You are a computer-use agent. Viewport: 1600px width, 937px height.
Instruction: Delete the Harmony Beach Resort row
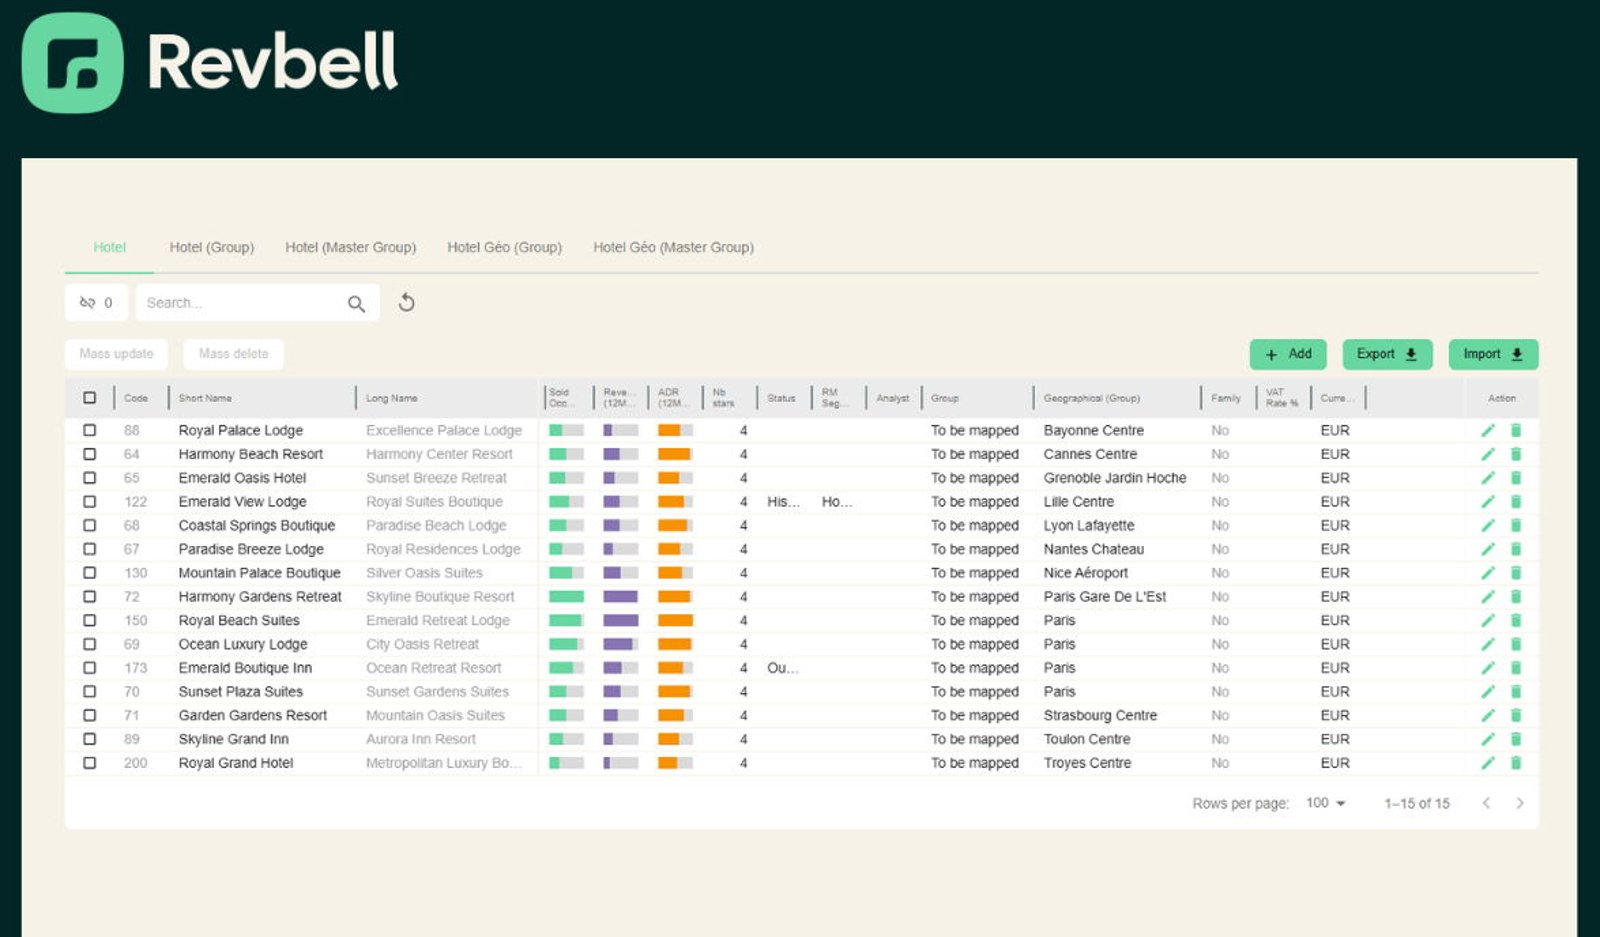[x=1516, y=454]
